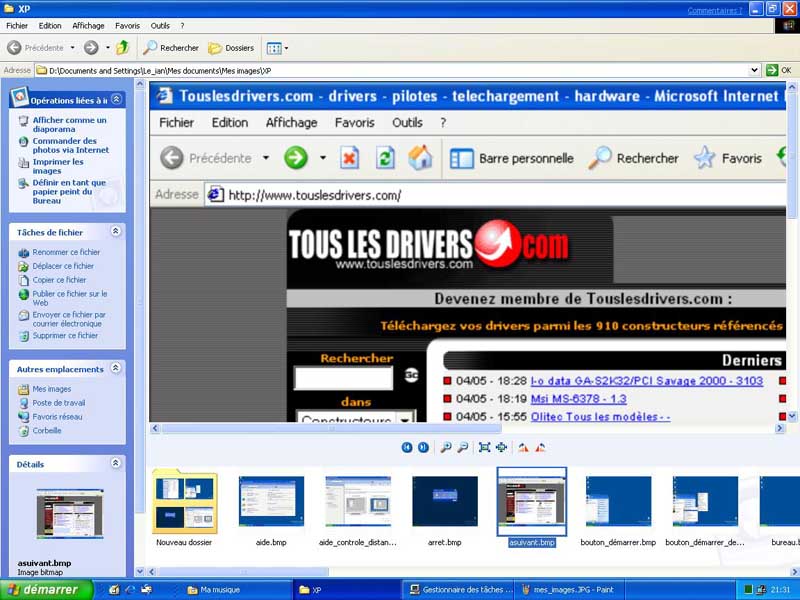Go to previous image in filmstrip

tap(407, 447)
